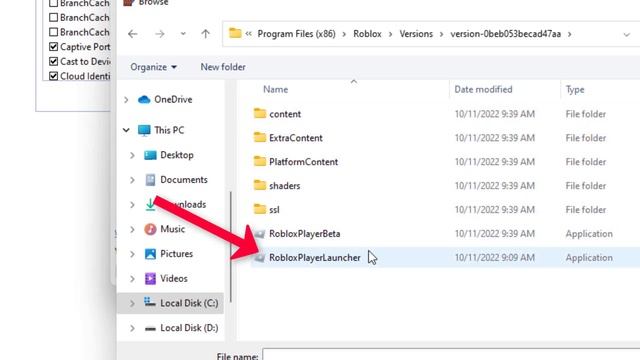Sort by Name column header

(x=276, y=89)
